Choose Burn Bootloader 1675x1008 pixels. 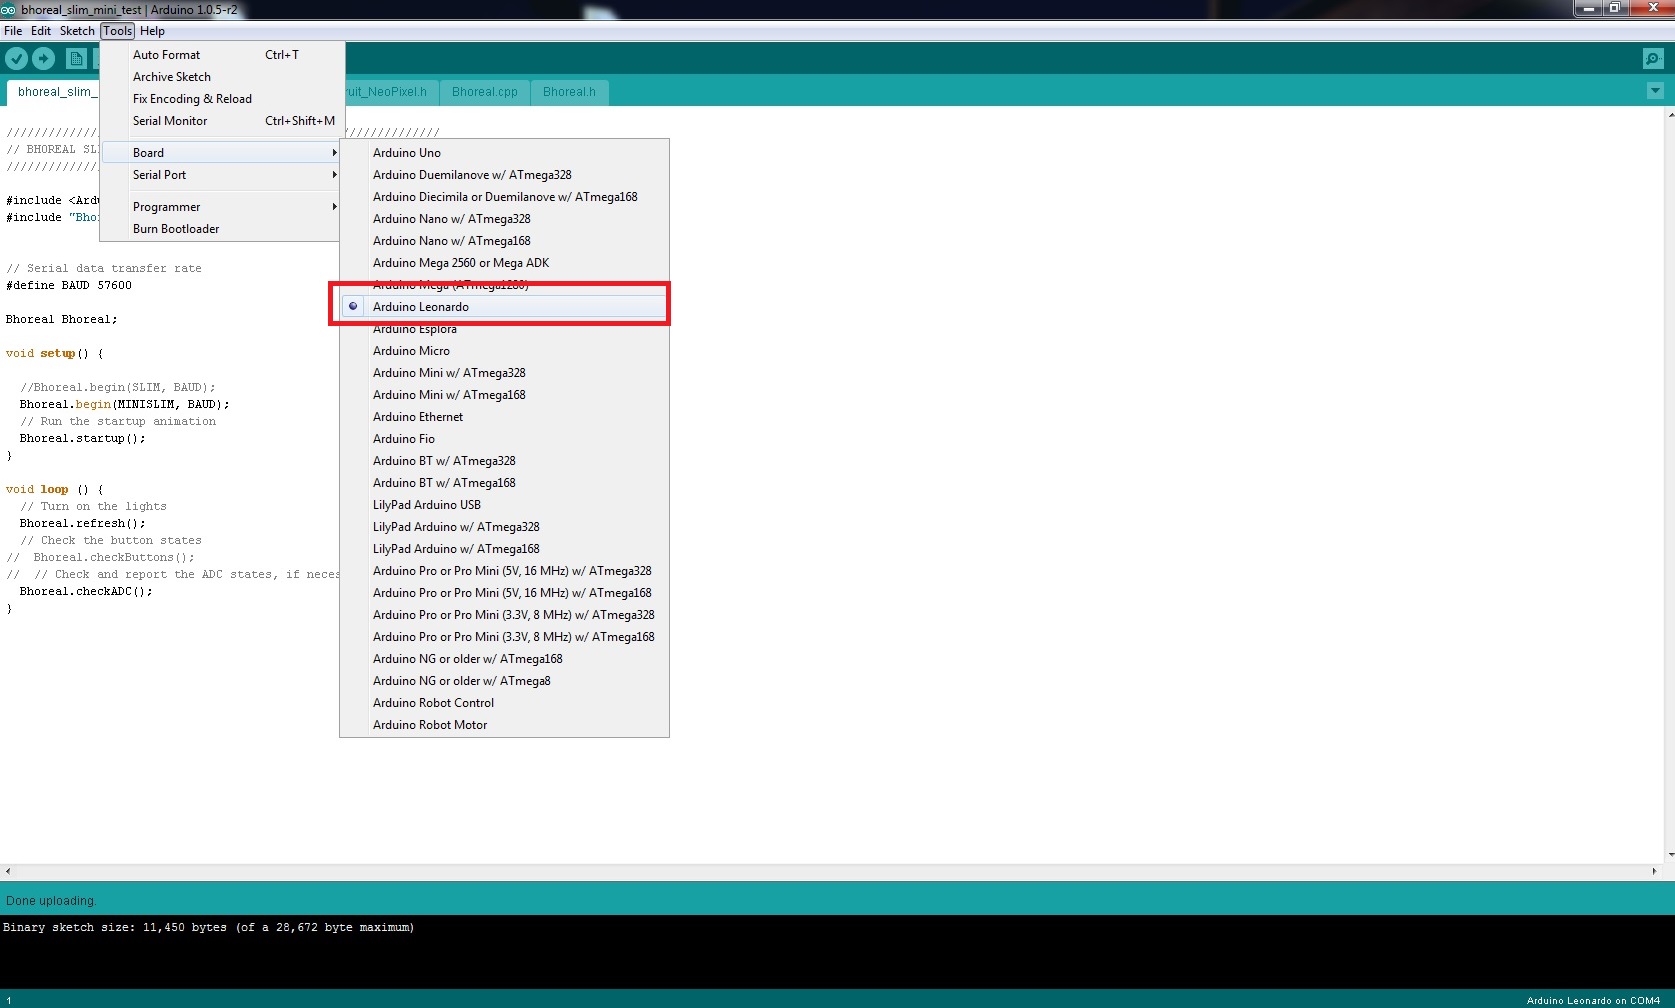point(222,229)
